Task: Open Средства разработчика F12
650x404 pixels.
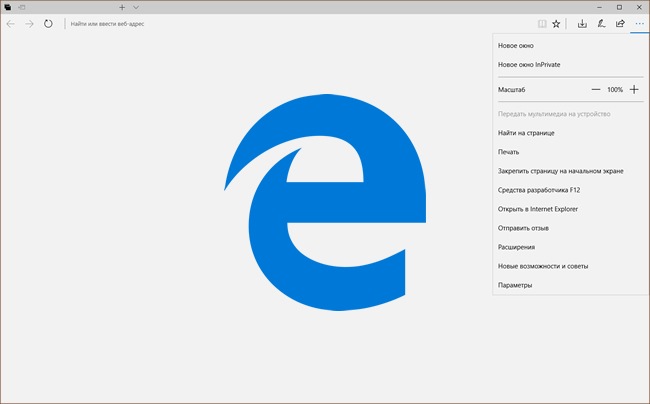Action: [568, 190]
